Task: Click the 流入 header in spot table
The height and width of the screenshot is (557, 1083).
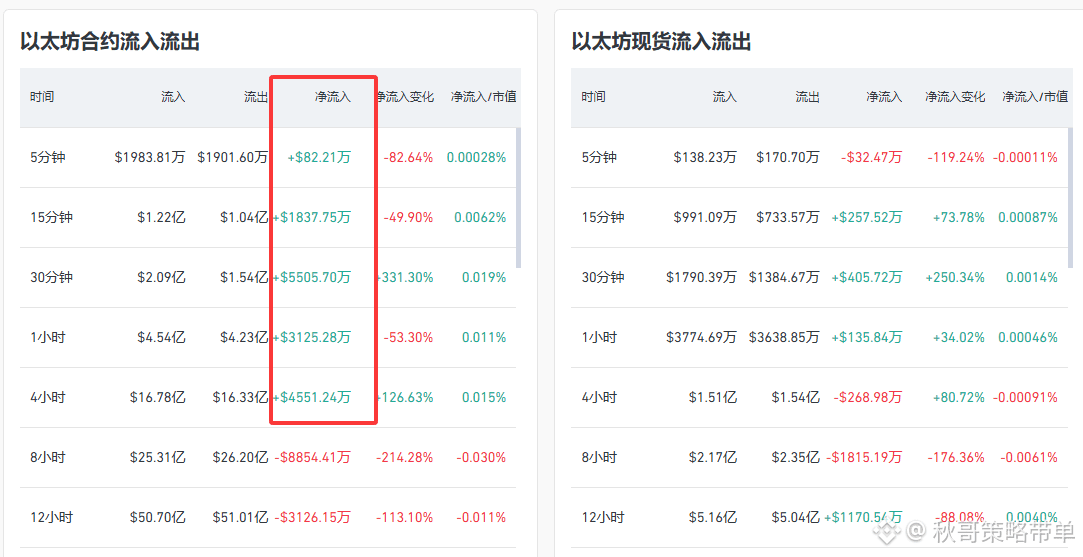Action: pos(725,97)
